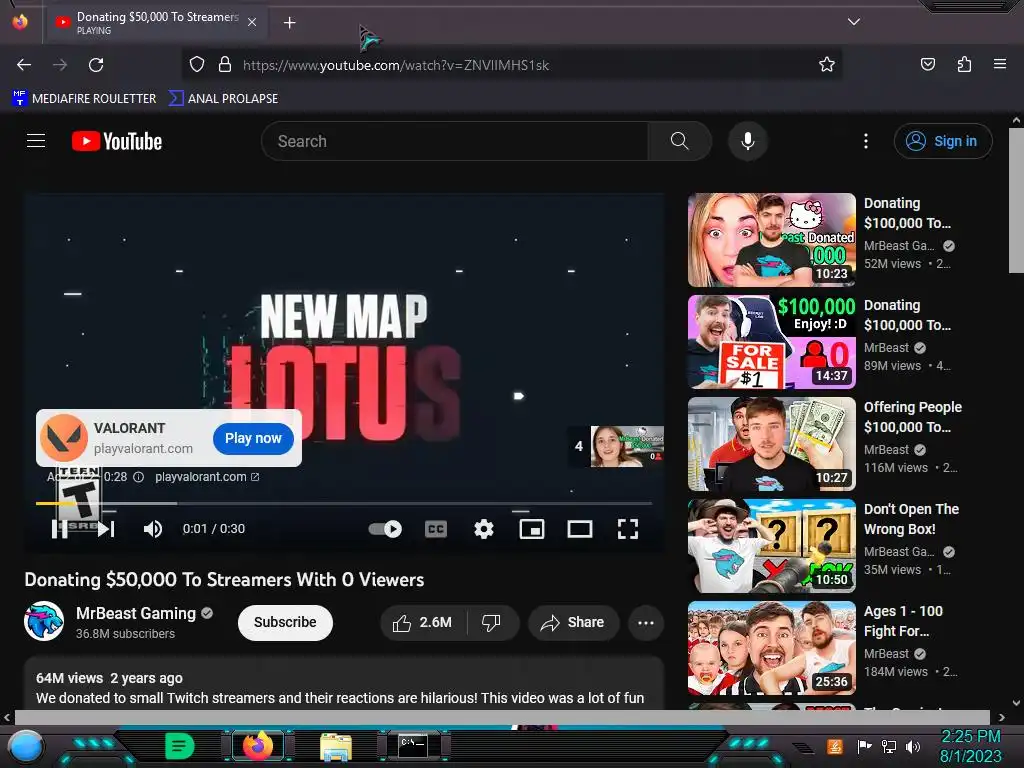Screen dimensions: 1024x768
Task: Open a new tab with the plus button
Action: pos(289,23)
